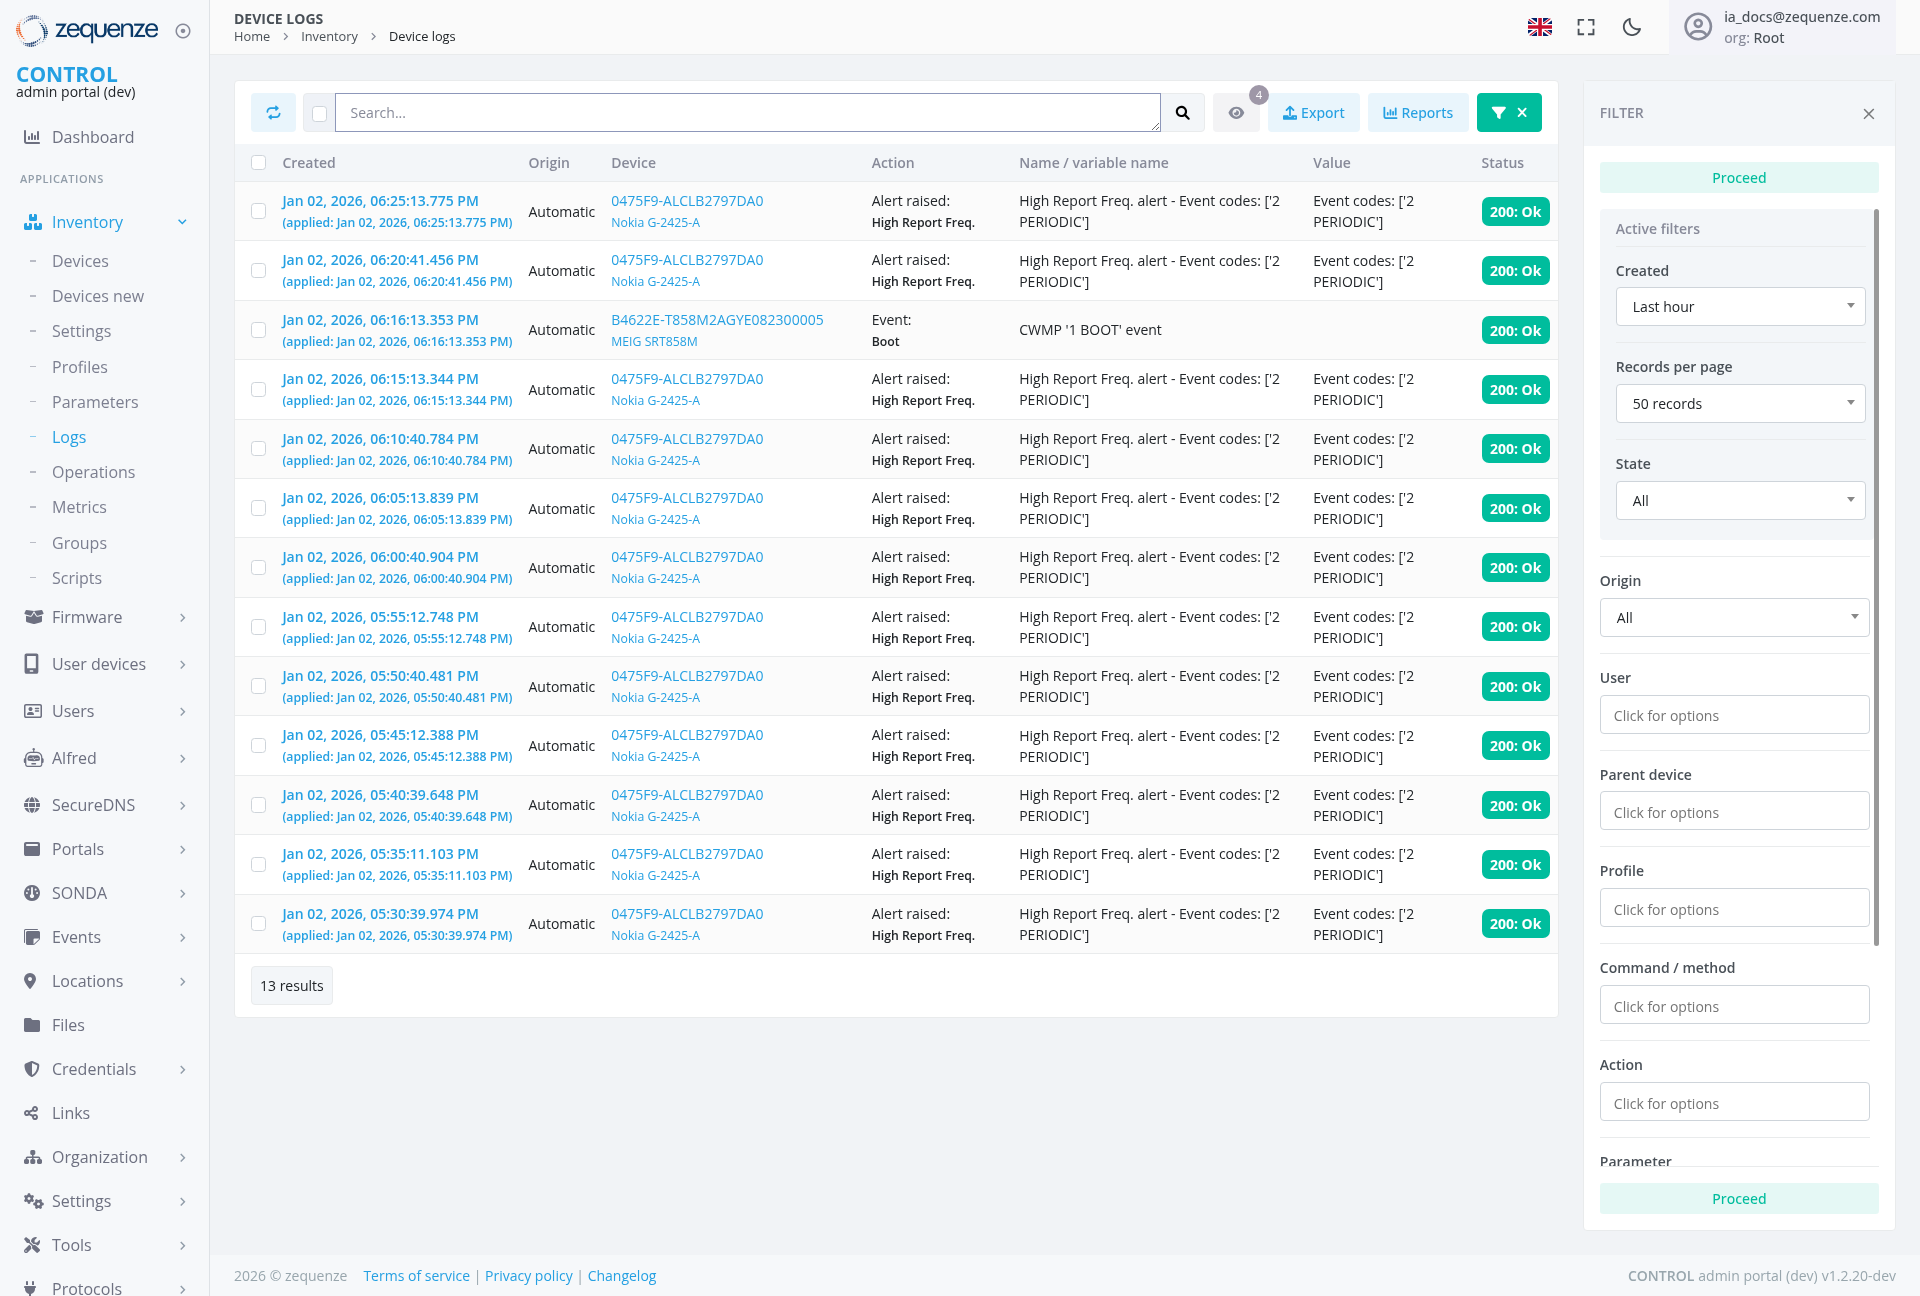Viewport: 1920px width, 1296px height.
Task: Open the Changelog footer link
Action: tap(622, 1276)
